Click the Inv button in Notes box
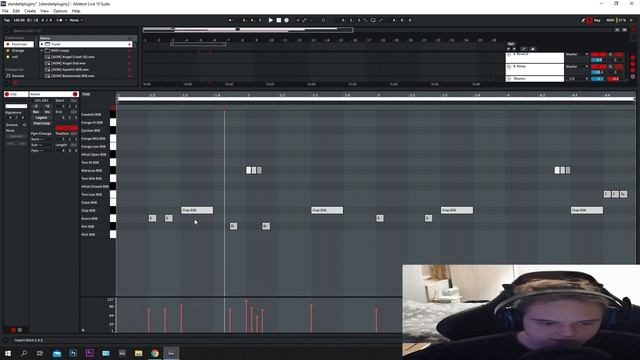This screenshot has width=640, height=360. [x=47, y=112]
